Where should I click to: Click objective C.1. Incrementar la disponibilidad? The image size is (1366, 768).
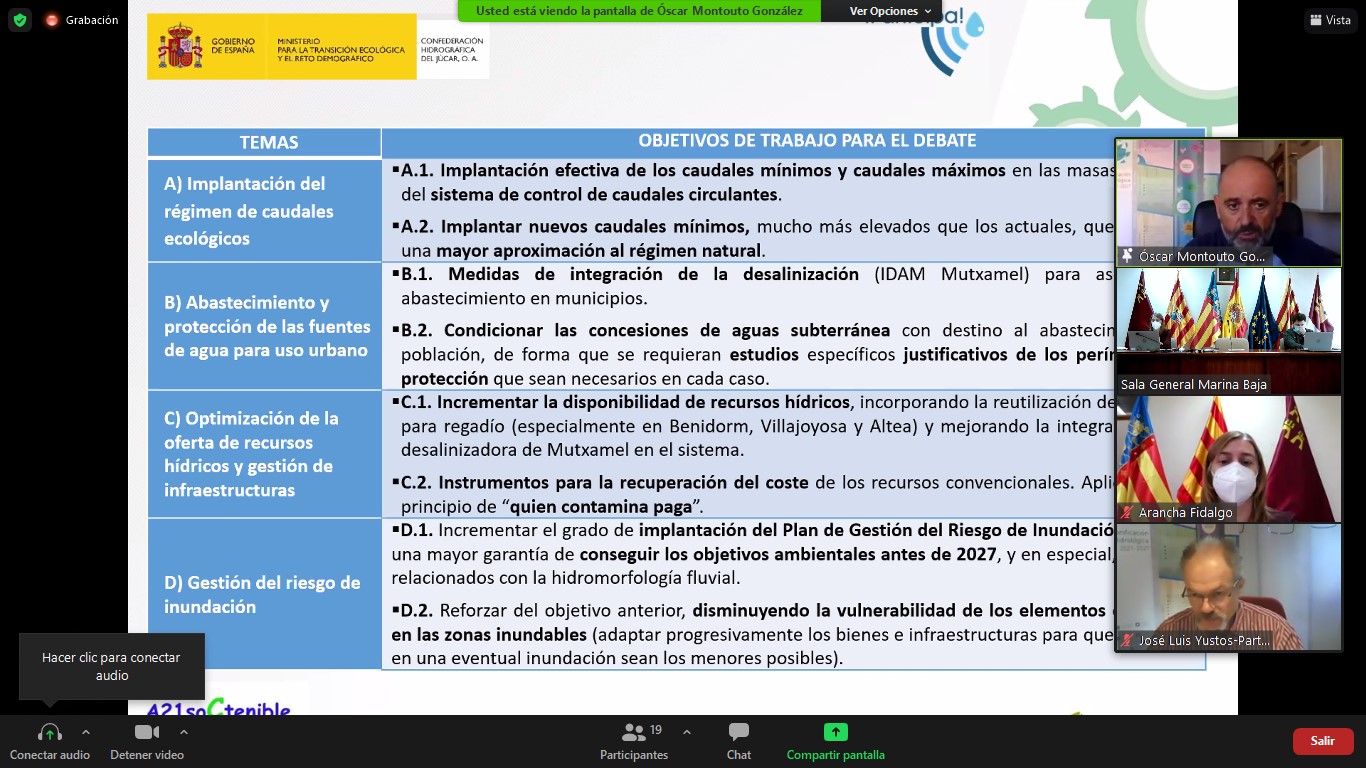tap(754, 426)
